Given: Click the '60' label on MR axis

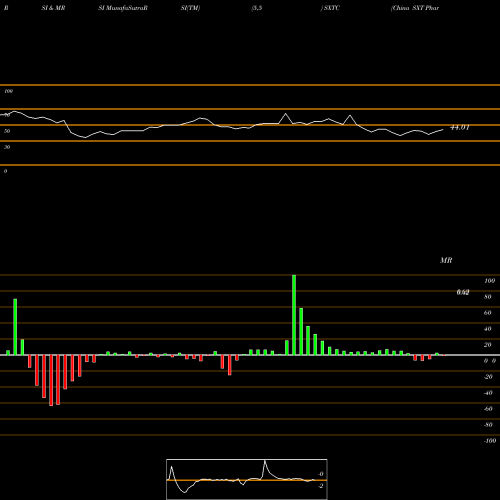Looking at the screenshot, I should point(488,313).
